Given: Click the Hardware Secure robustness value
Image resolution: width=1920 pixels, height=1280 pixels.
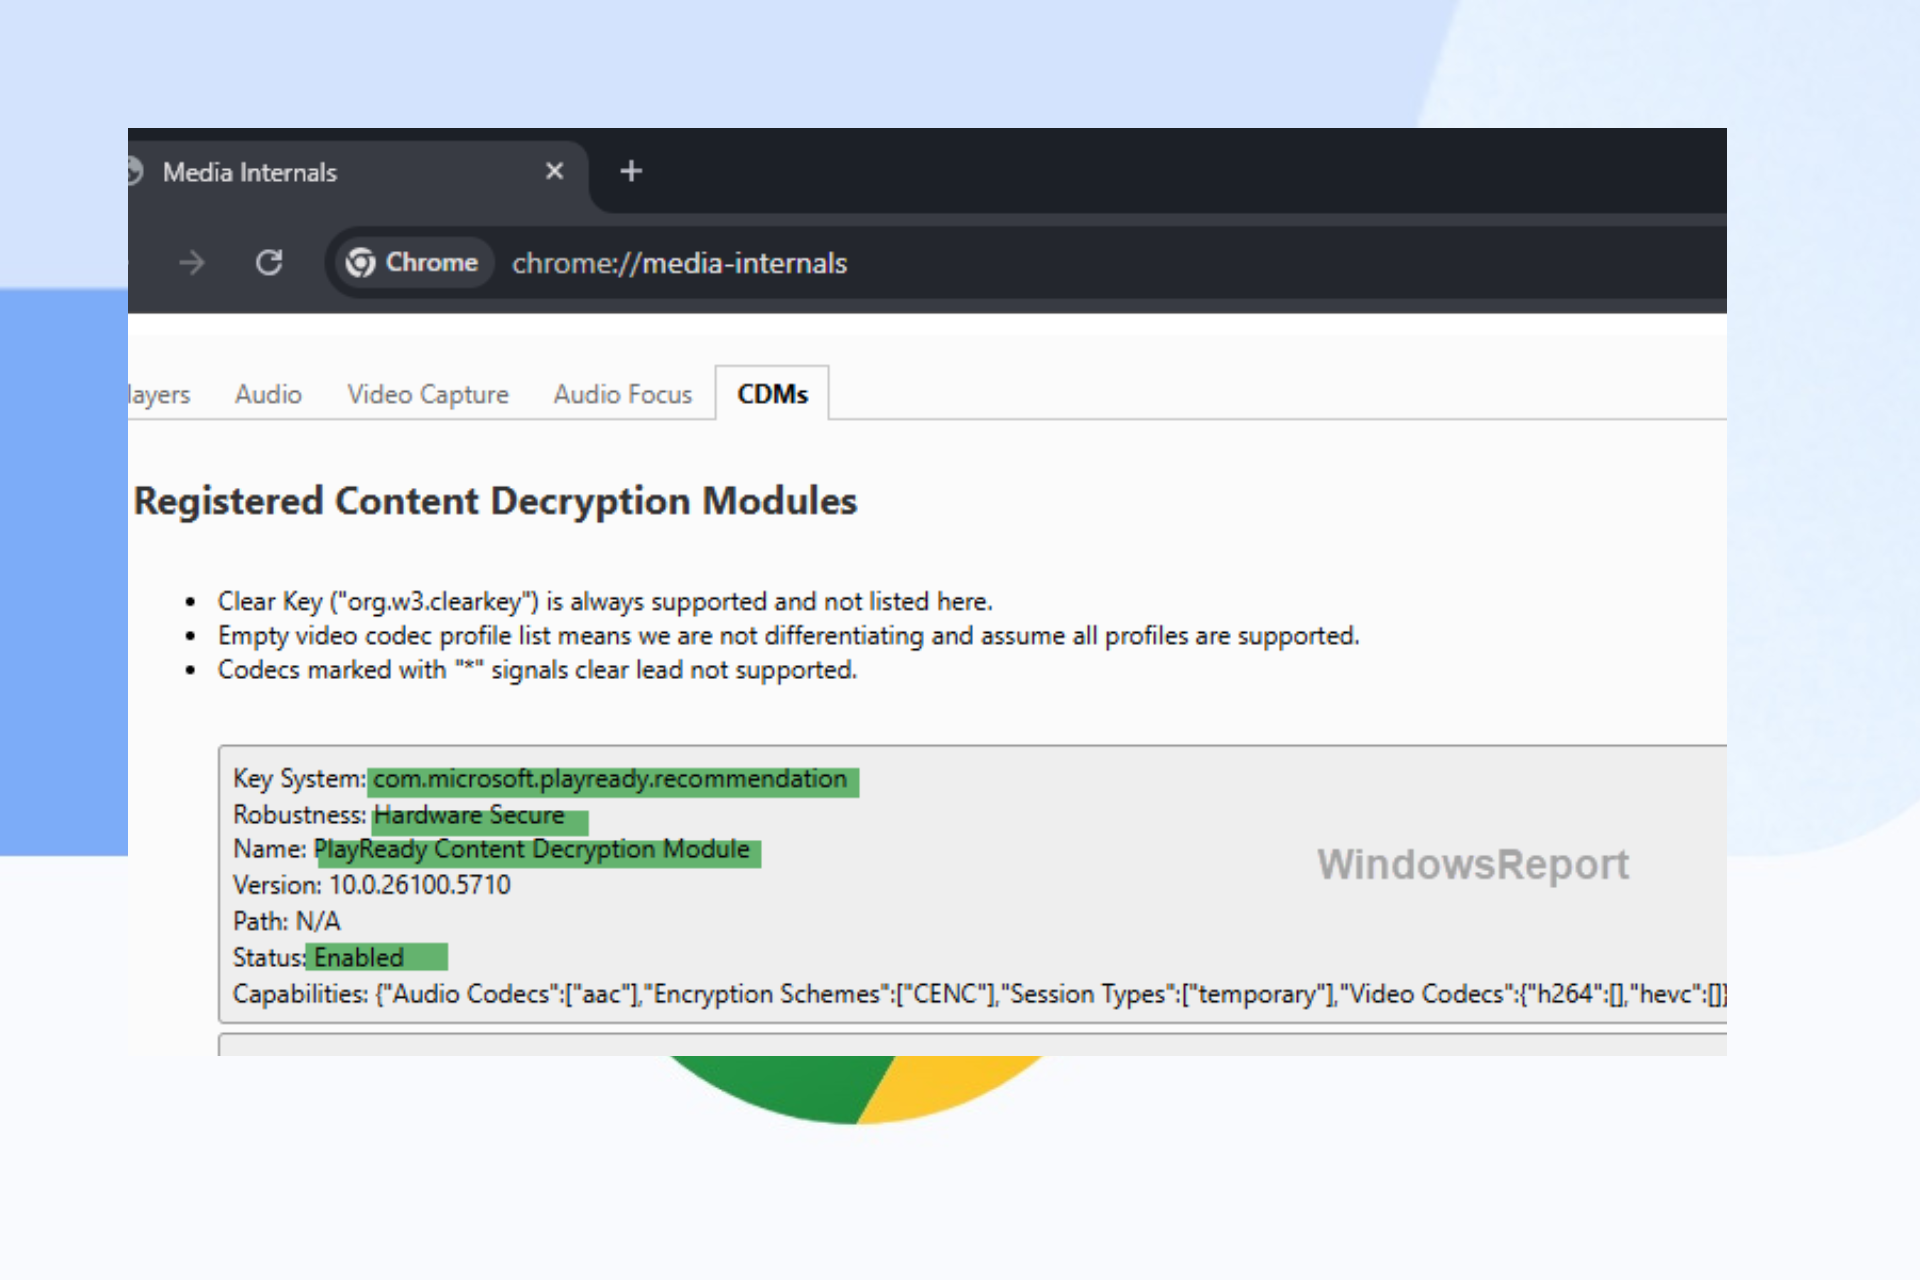Looking at the screenshot, I should point(467,815).
